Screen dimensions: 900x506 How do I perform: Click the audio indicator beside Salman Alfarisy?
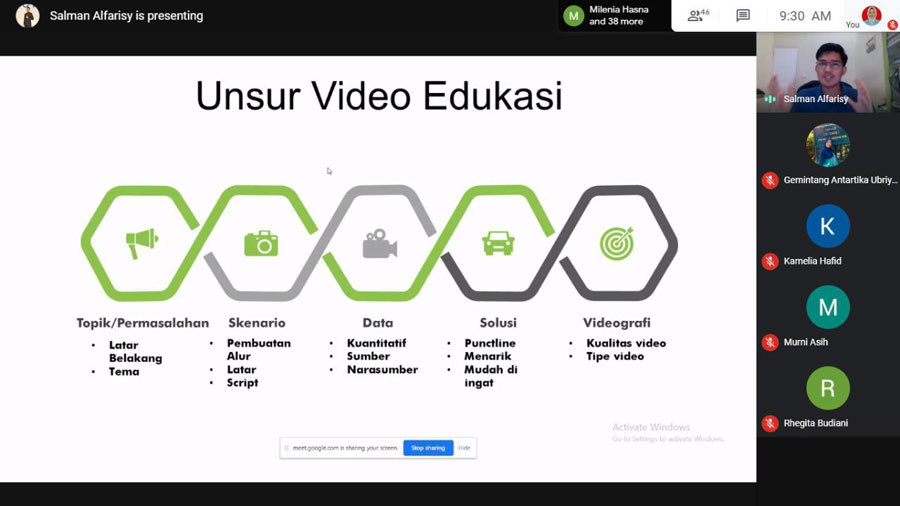coord(770,99)
